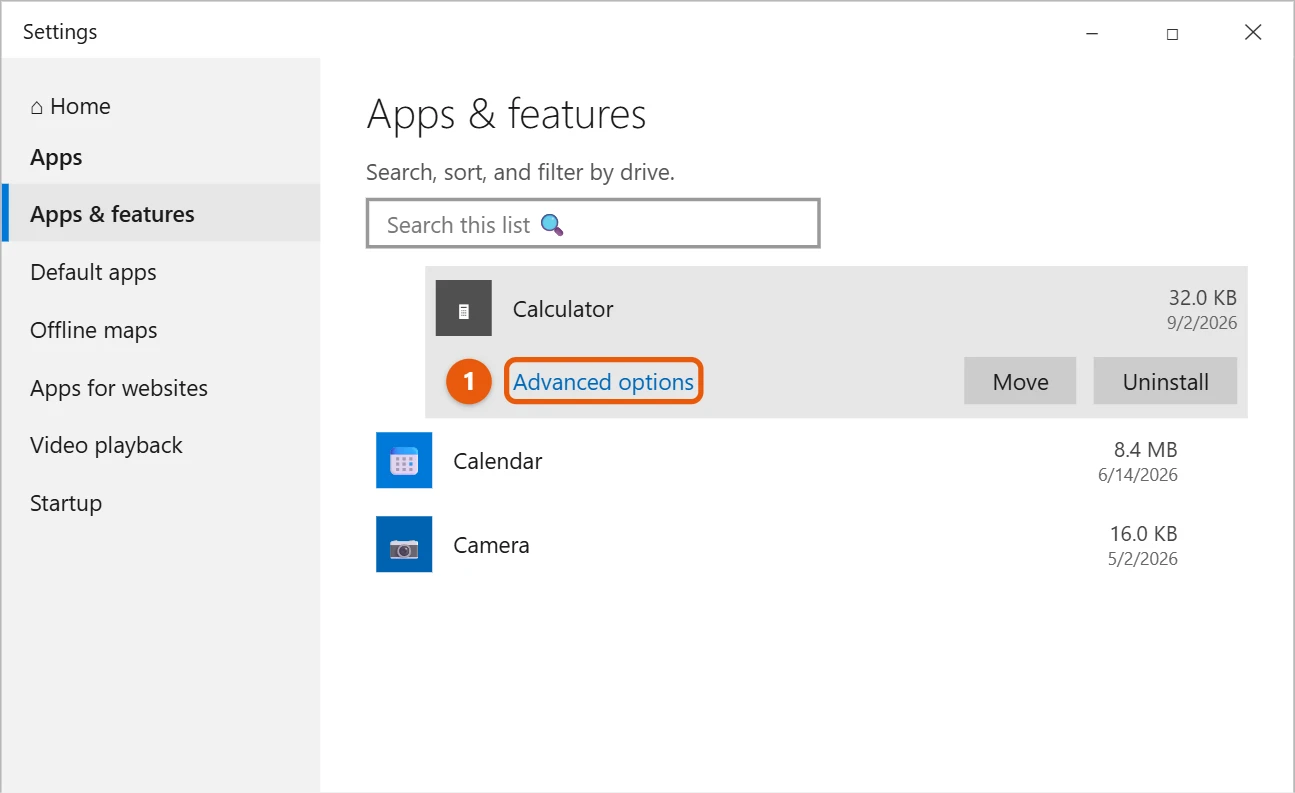The image size is (1295, 793).
Task: Click the search magnifier icon
Action: (x=552, y=225)
